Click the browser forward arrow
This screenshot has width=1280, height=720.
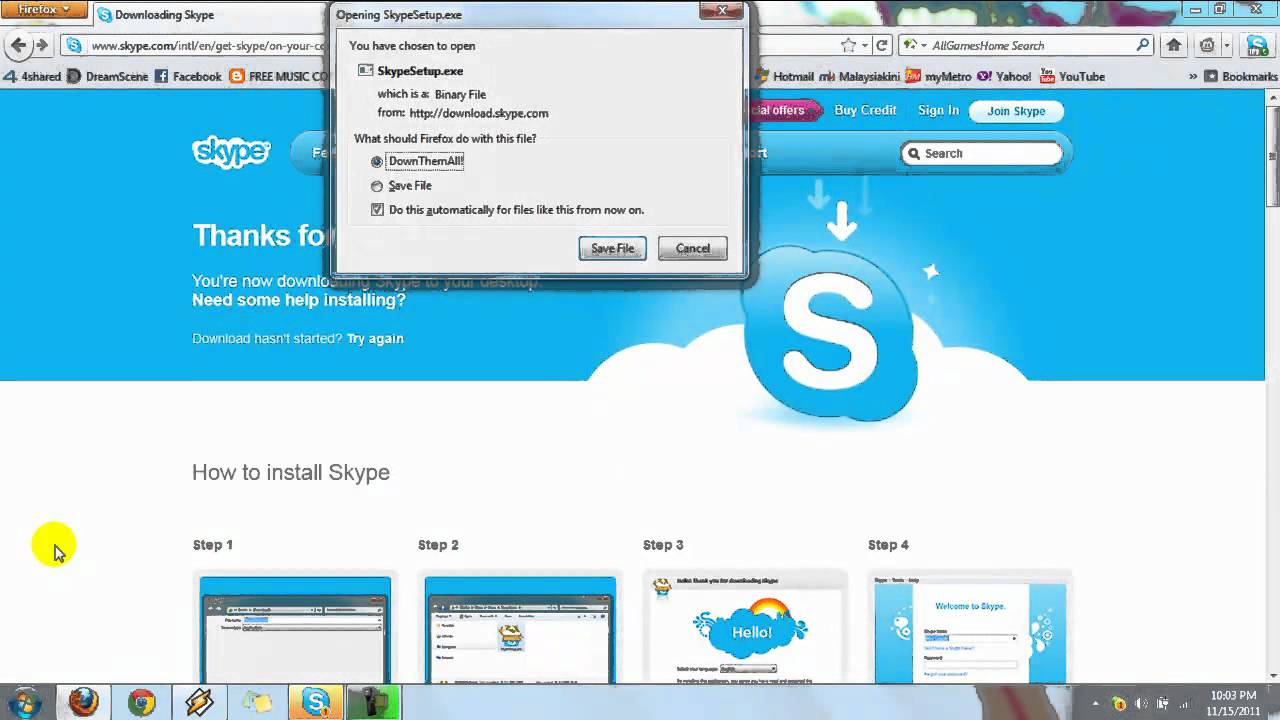click(x=42, y=45)
